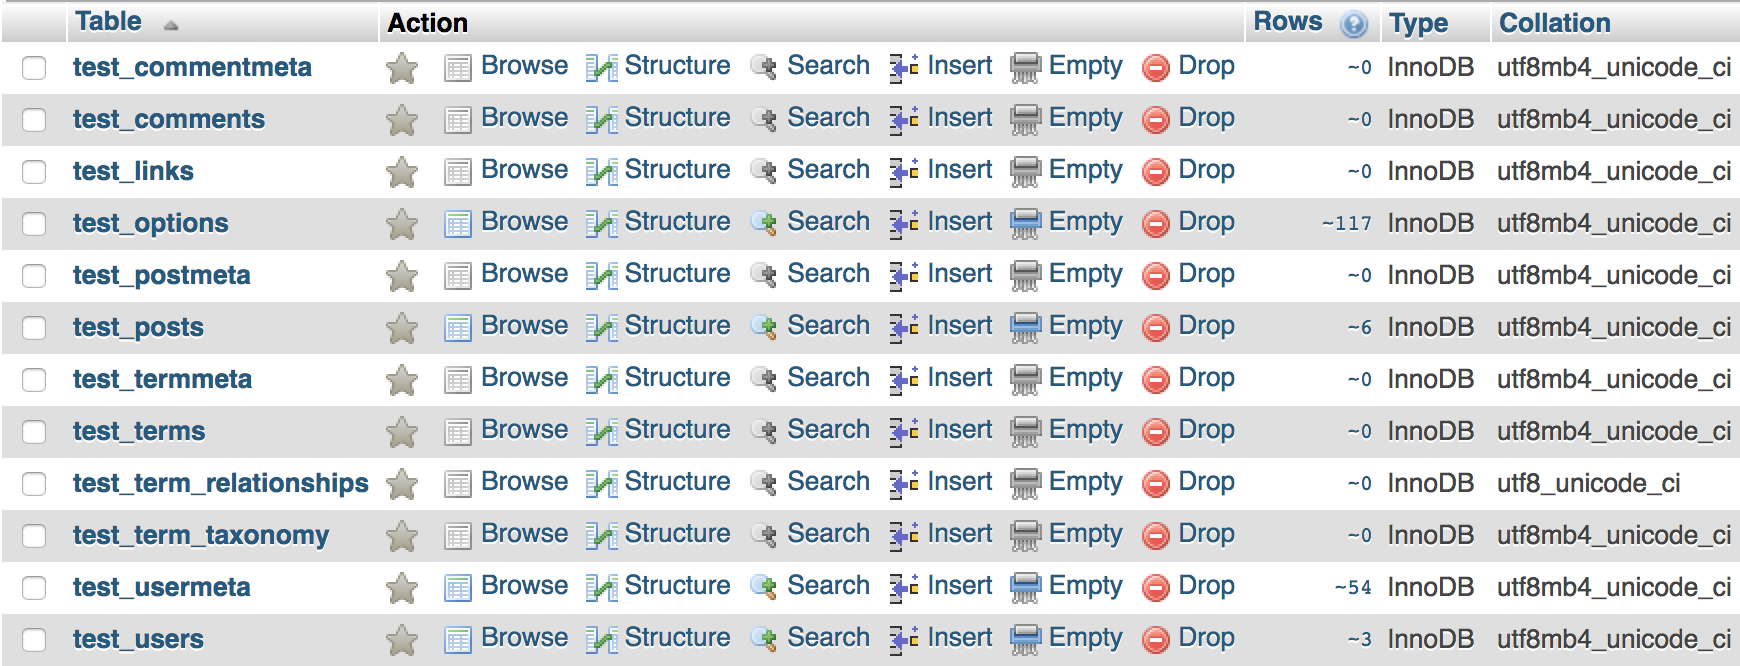
Task: Click the Insert icon for test_postmeta
Action: coord(904,275)
